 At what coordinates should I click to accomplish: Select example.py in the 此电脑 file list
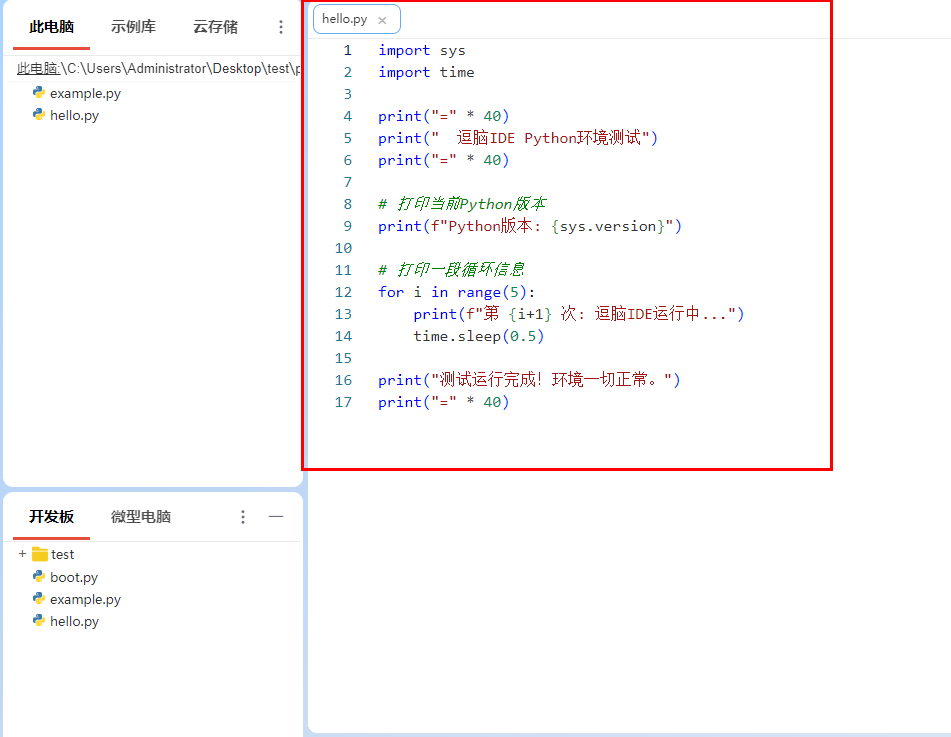click(85, 93)
